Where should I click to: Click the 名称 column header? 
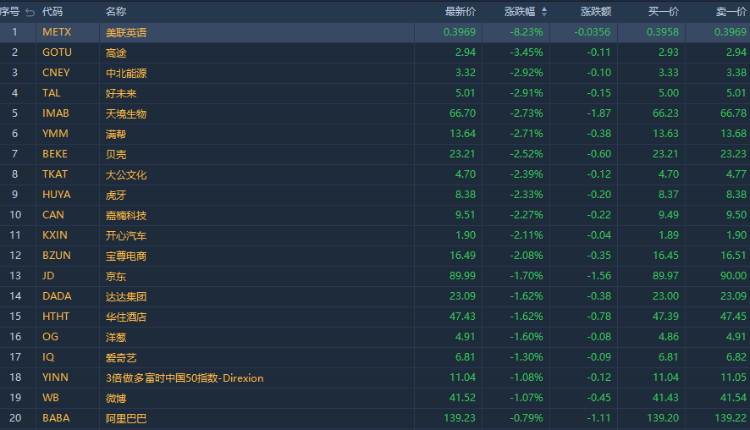pyautogui.click(x=116, y=12)
